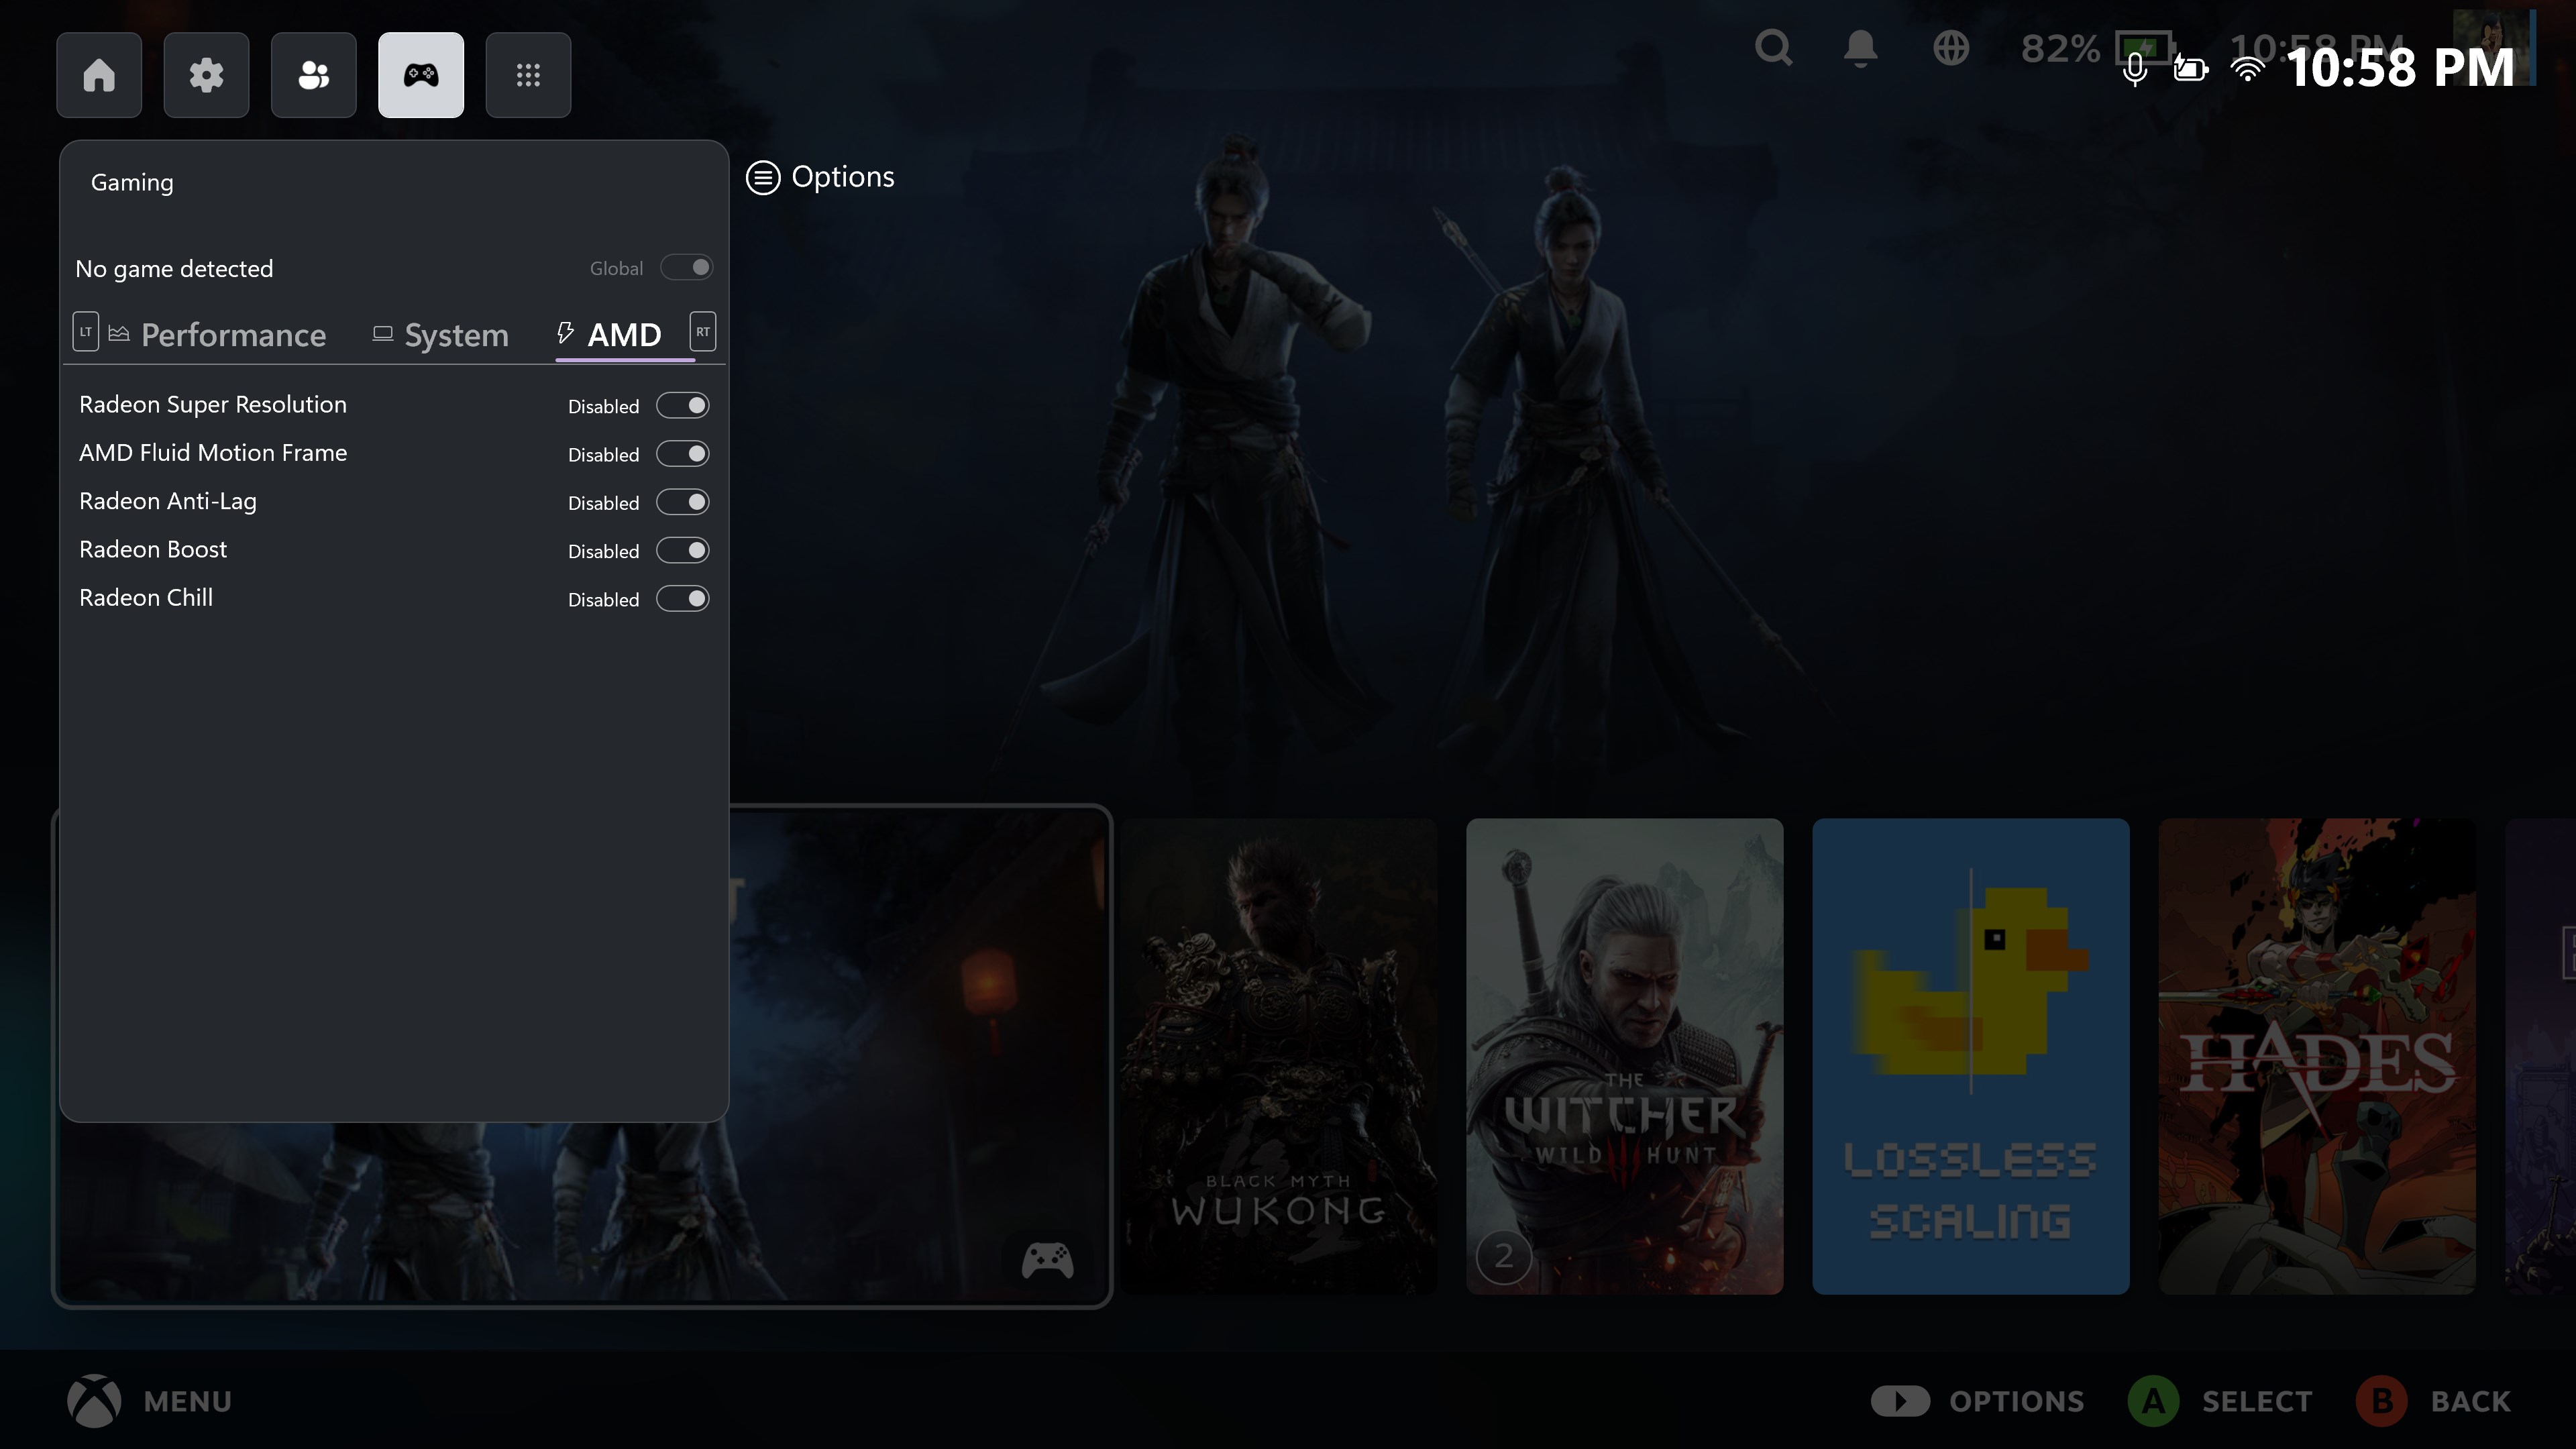The image size is (2576, 1449).
Task: Open the Options menu
Action: [x=820, y=177]
